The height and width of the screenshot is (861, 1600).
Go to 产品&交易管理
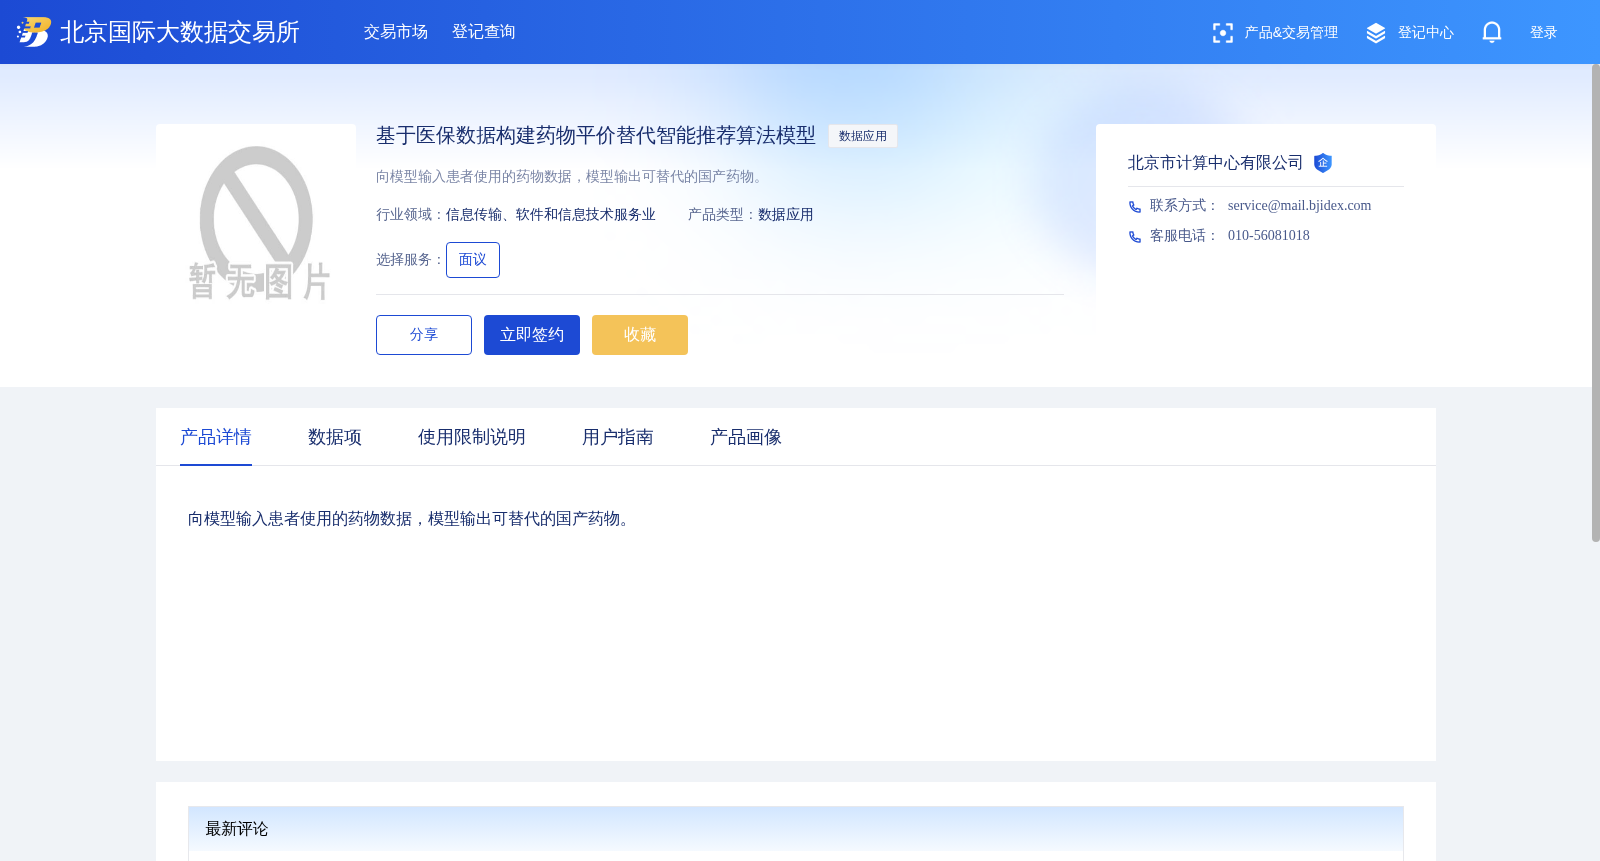(1291, 33)
